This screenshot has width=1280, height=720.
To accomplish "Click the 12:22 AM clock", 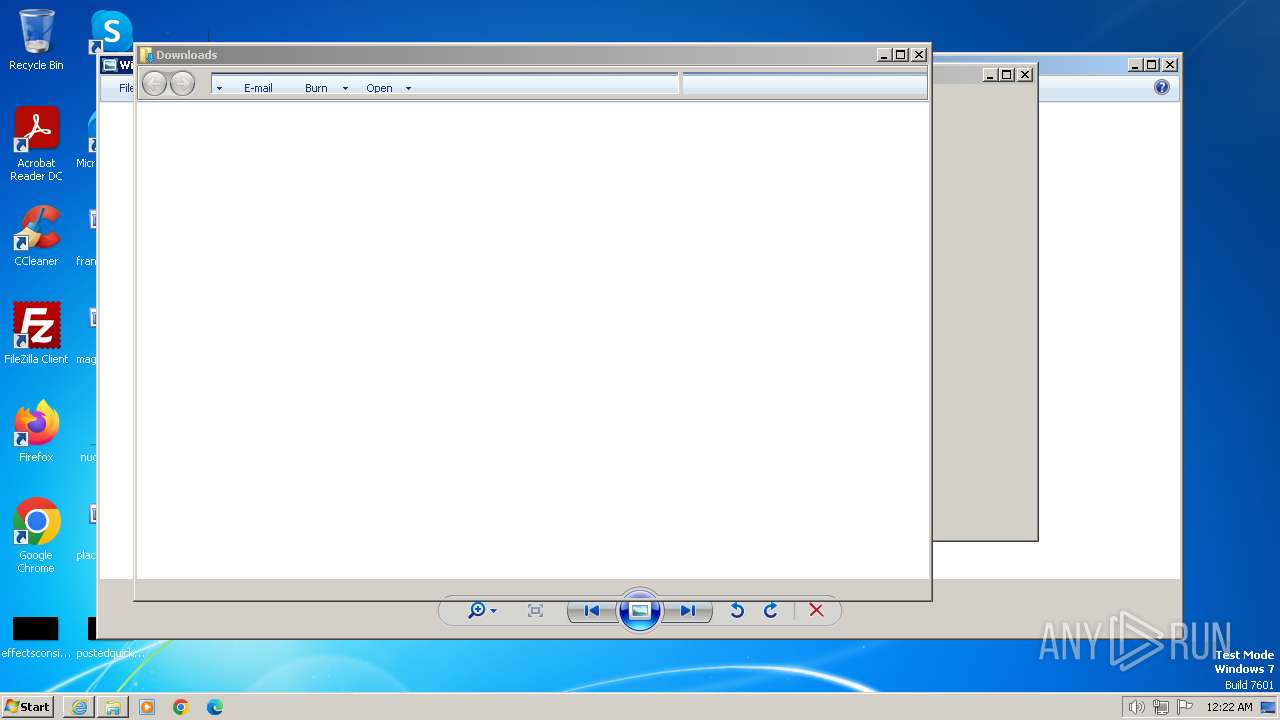I will click(x=1229, y=707).
